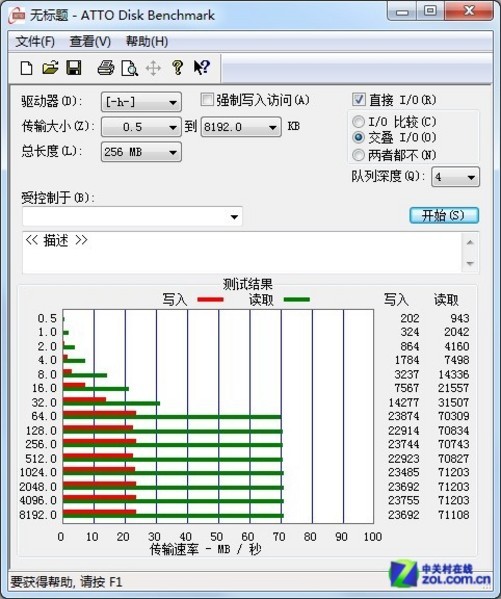Click the green 读取 legend swatch
Image resolution: width=501 pixels, height=599 pixels.
pyautogui.click(x=297, y=300)
